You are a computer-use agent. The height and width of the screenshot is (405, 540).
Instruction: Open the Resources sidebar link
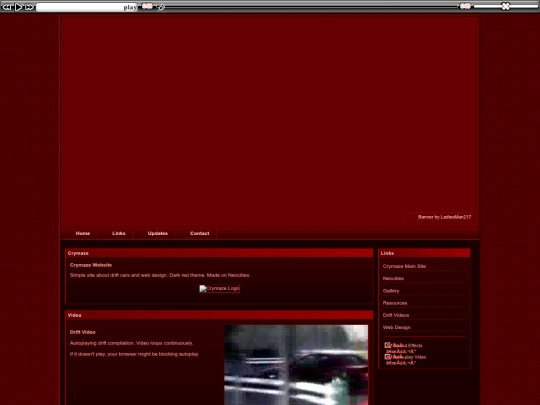395,303
